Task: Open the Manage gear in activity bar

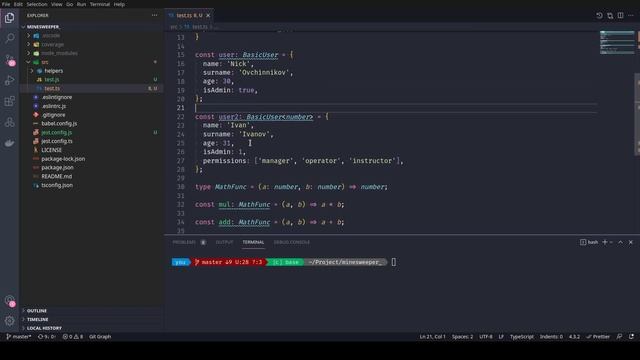Action: pyautogui.click(x=9, y=321)
